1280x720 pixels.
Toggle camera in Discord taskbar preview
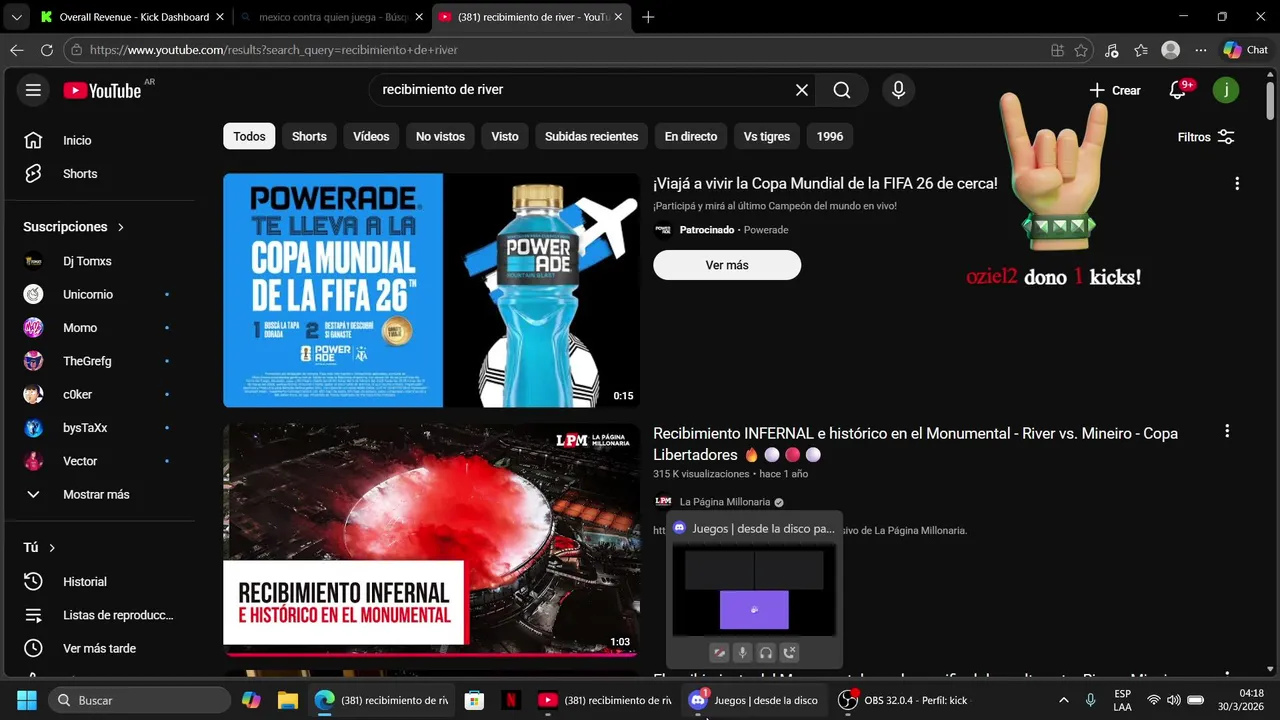click(x=719, y=653)
